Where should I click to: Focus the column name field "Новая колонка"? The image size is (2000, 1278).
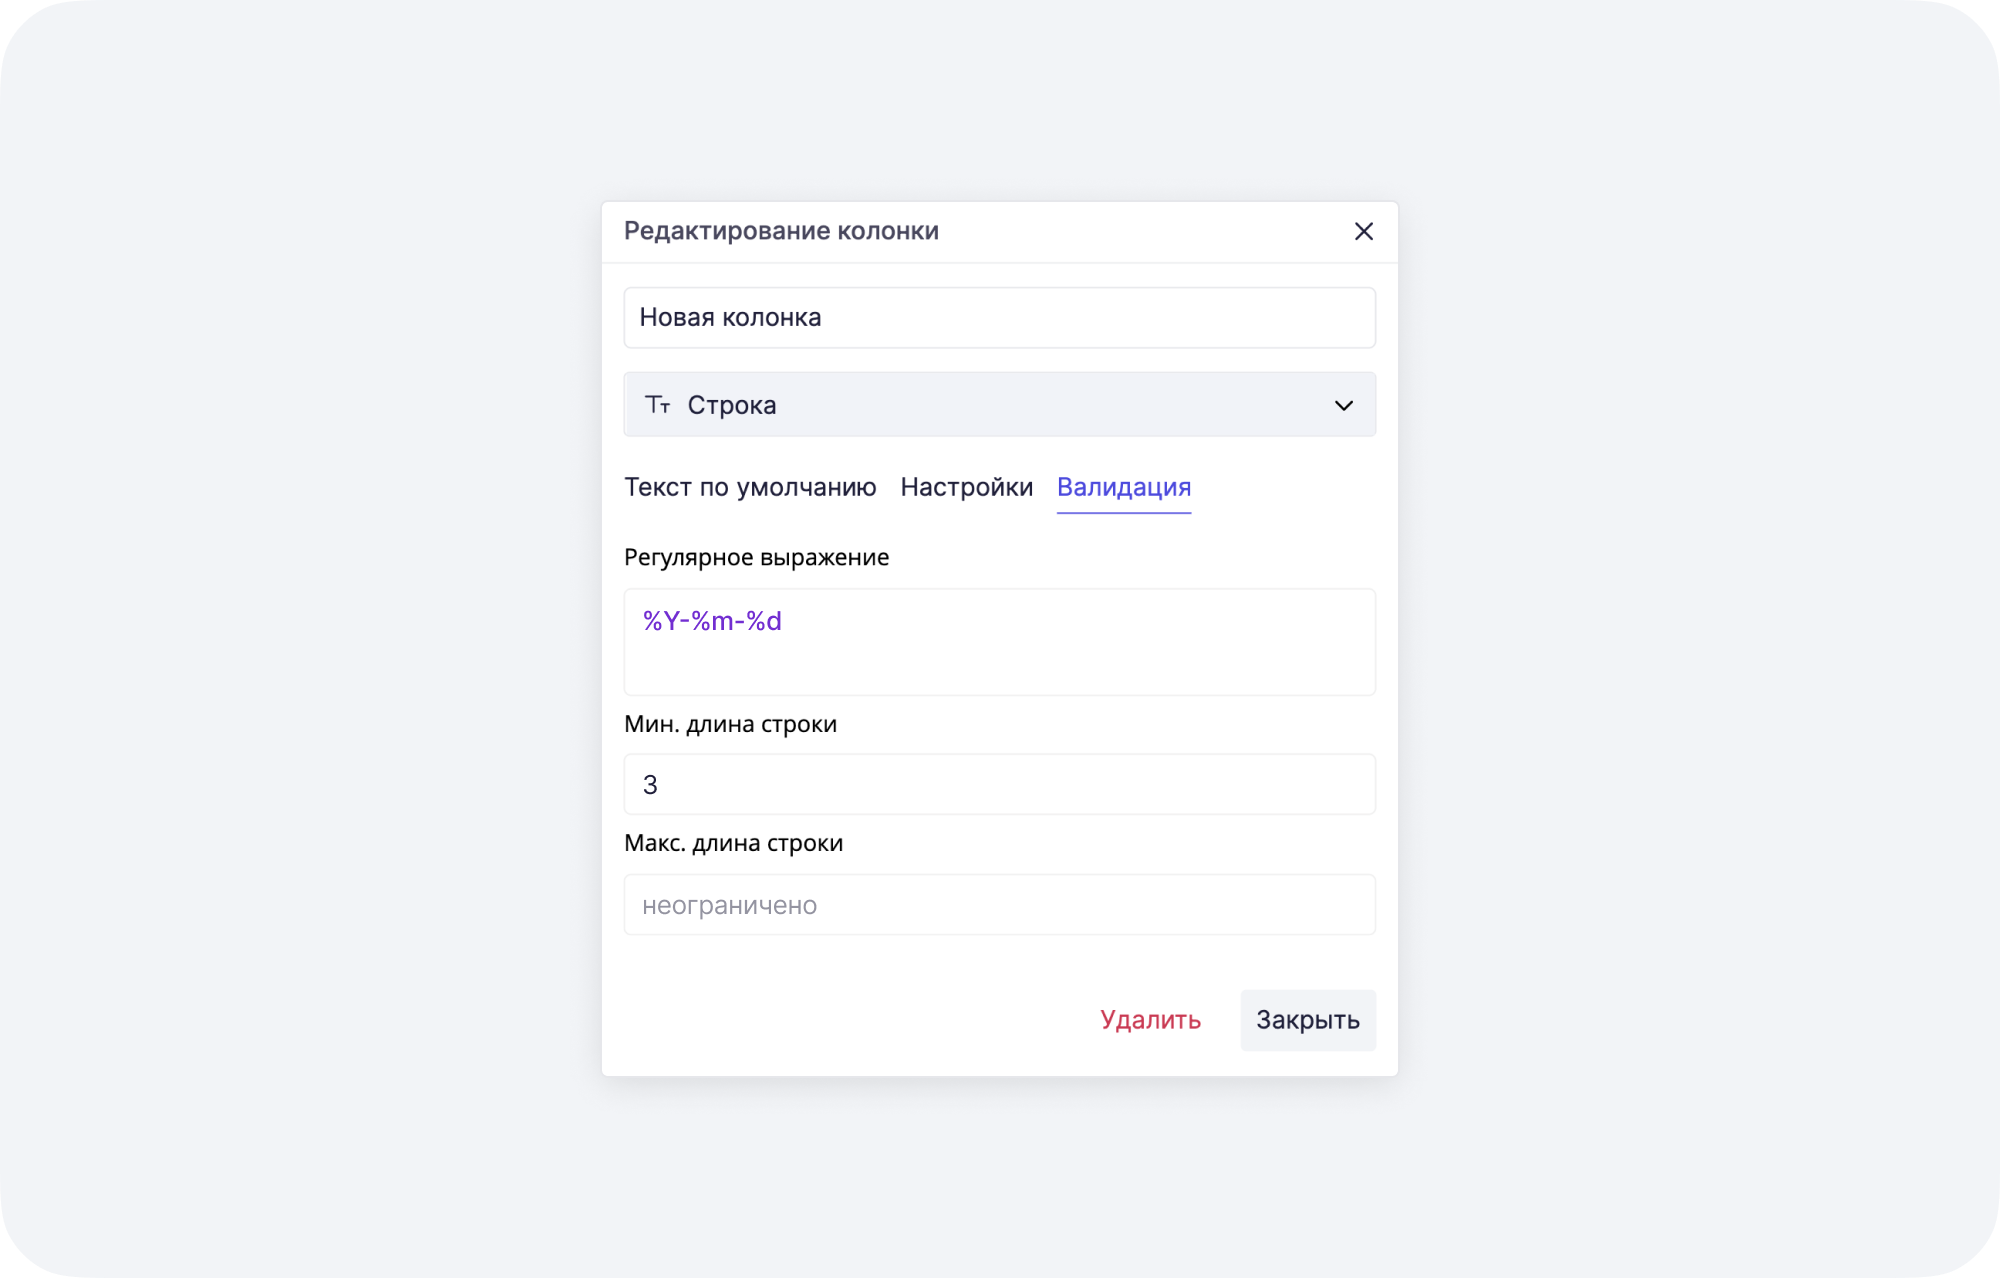click(x=1000, y=317)
